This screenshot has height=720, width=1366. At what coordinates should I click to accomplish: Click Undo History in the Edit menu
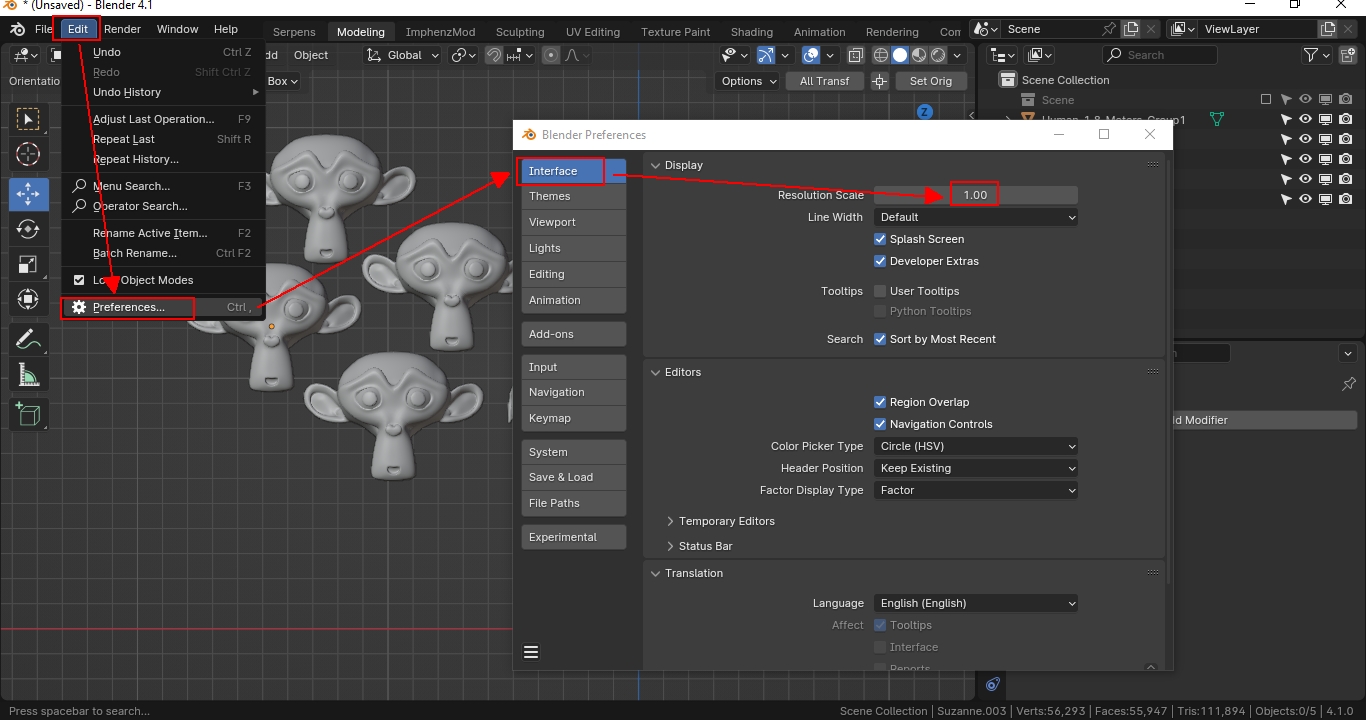(x=127, y=92)
